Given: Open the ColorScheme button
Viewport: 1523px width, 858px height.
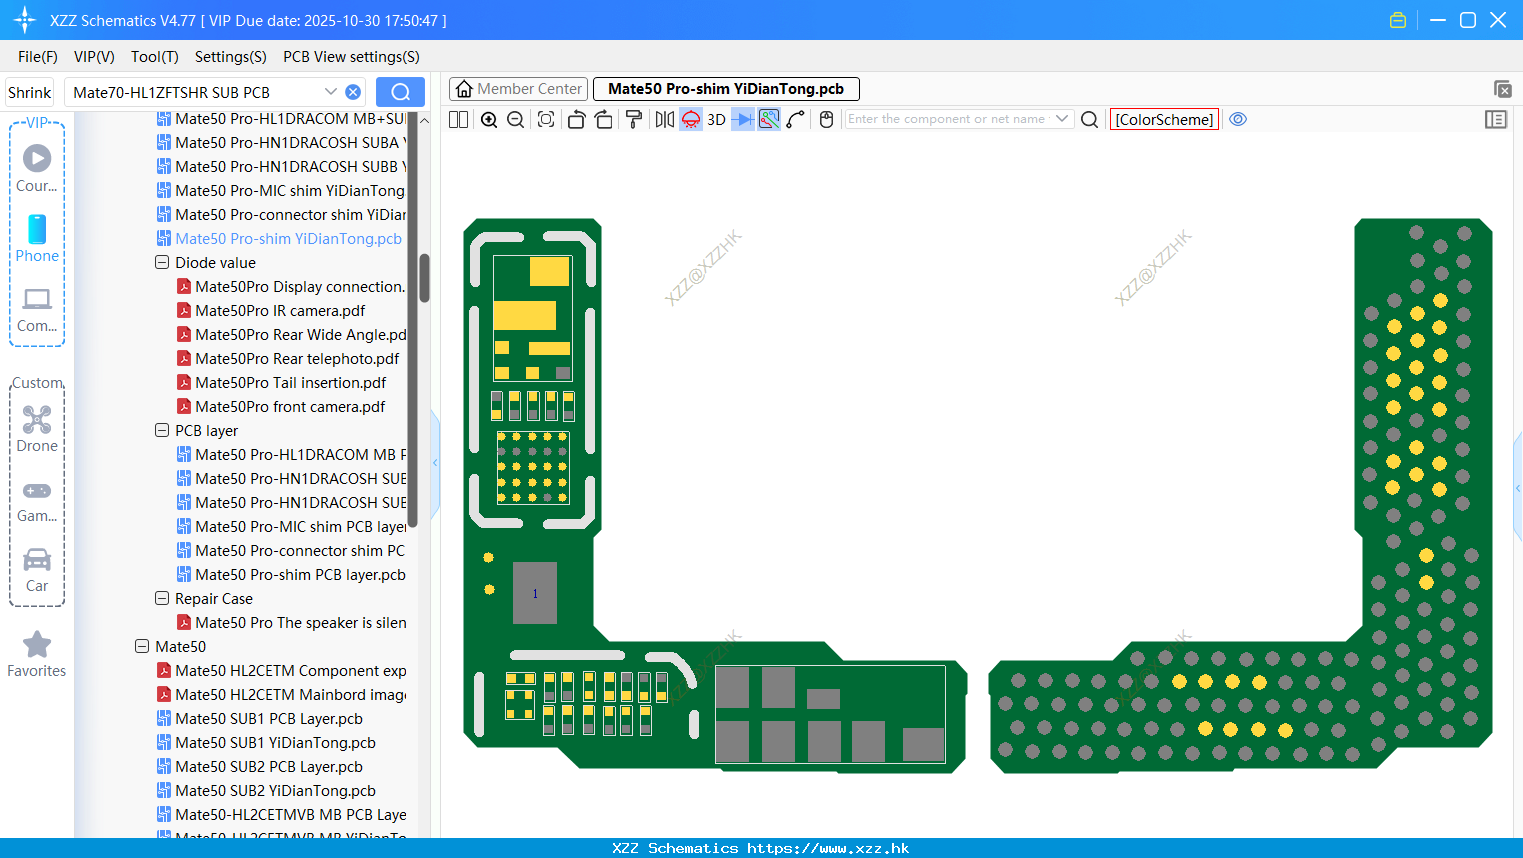Looking at the screenshot, I should click(1164, 119).
